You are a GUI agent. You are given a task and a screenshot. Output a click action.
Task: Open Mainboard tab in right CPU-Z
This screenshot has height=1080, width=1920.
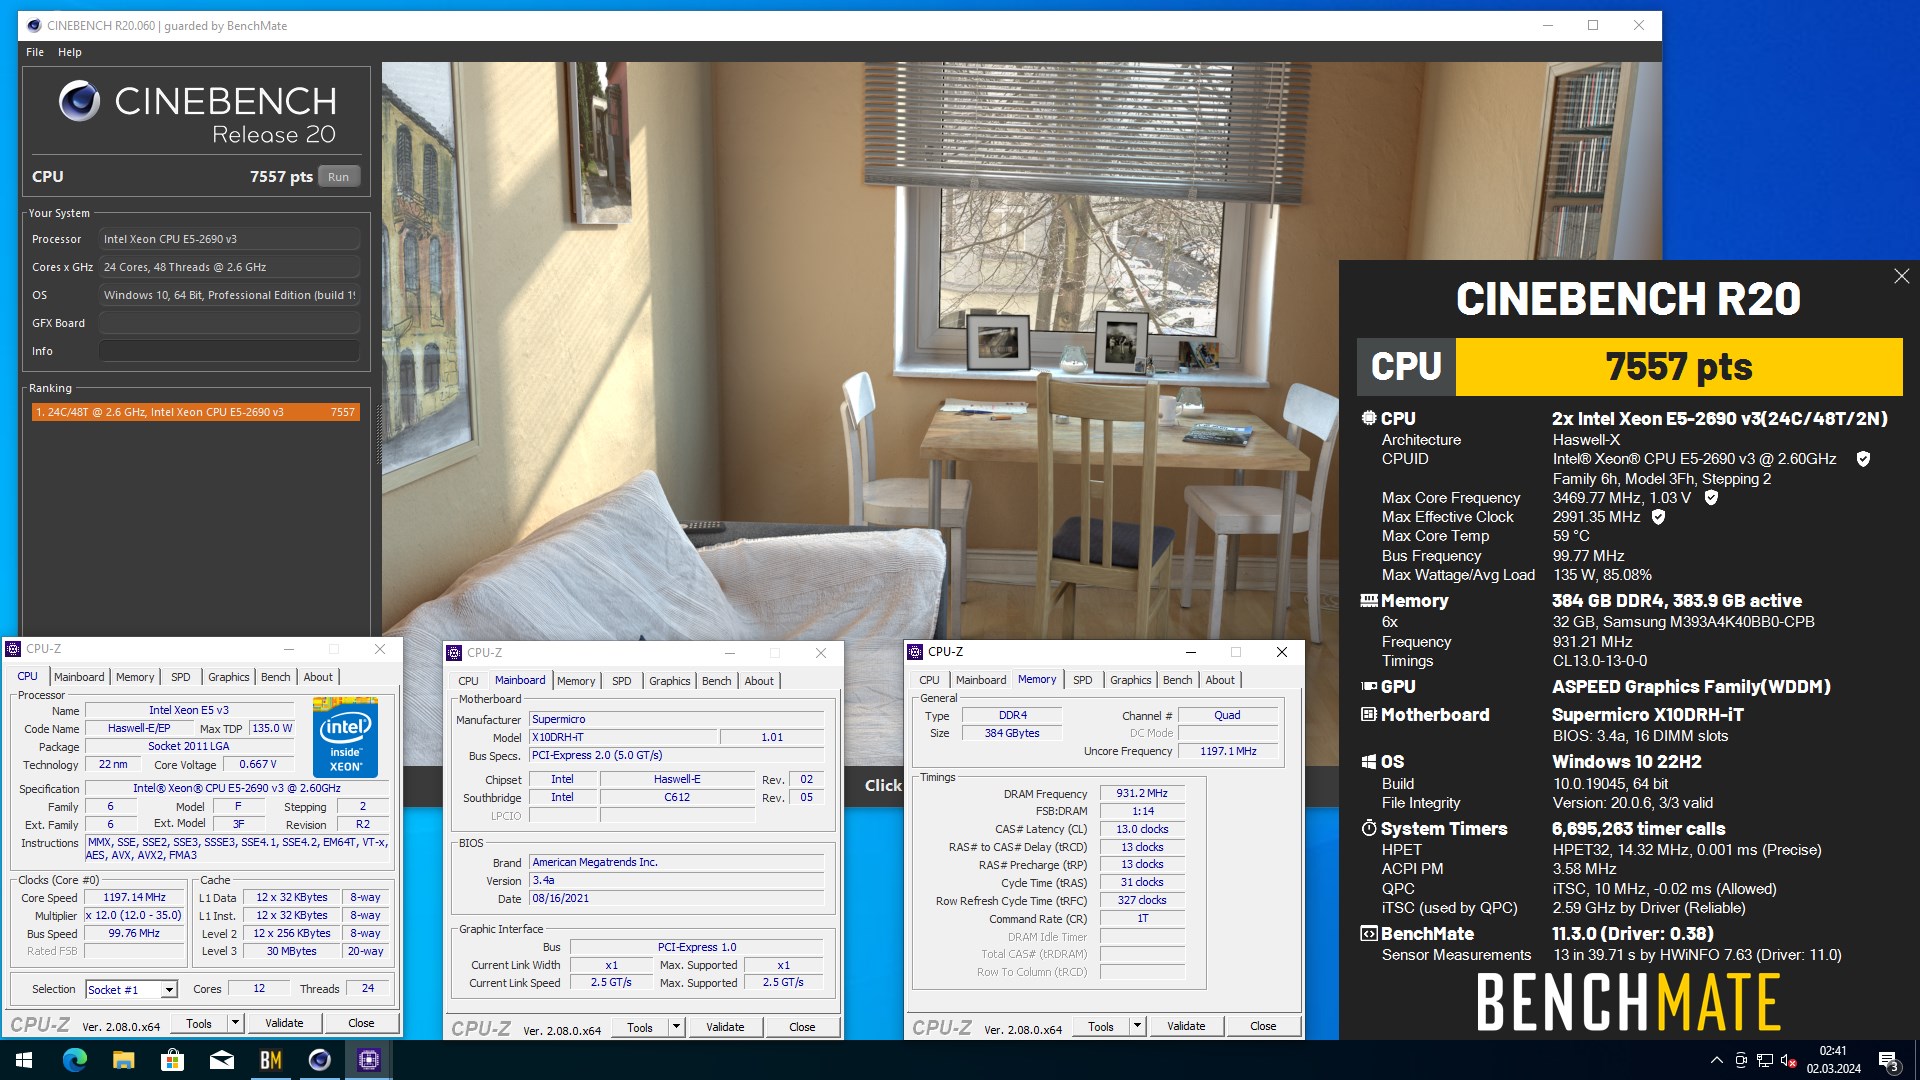981,680
